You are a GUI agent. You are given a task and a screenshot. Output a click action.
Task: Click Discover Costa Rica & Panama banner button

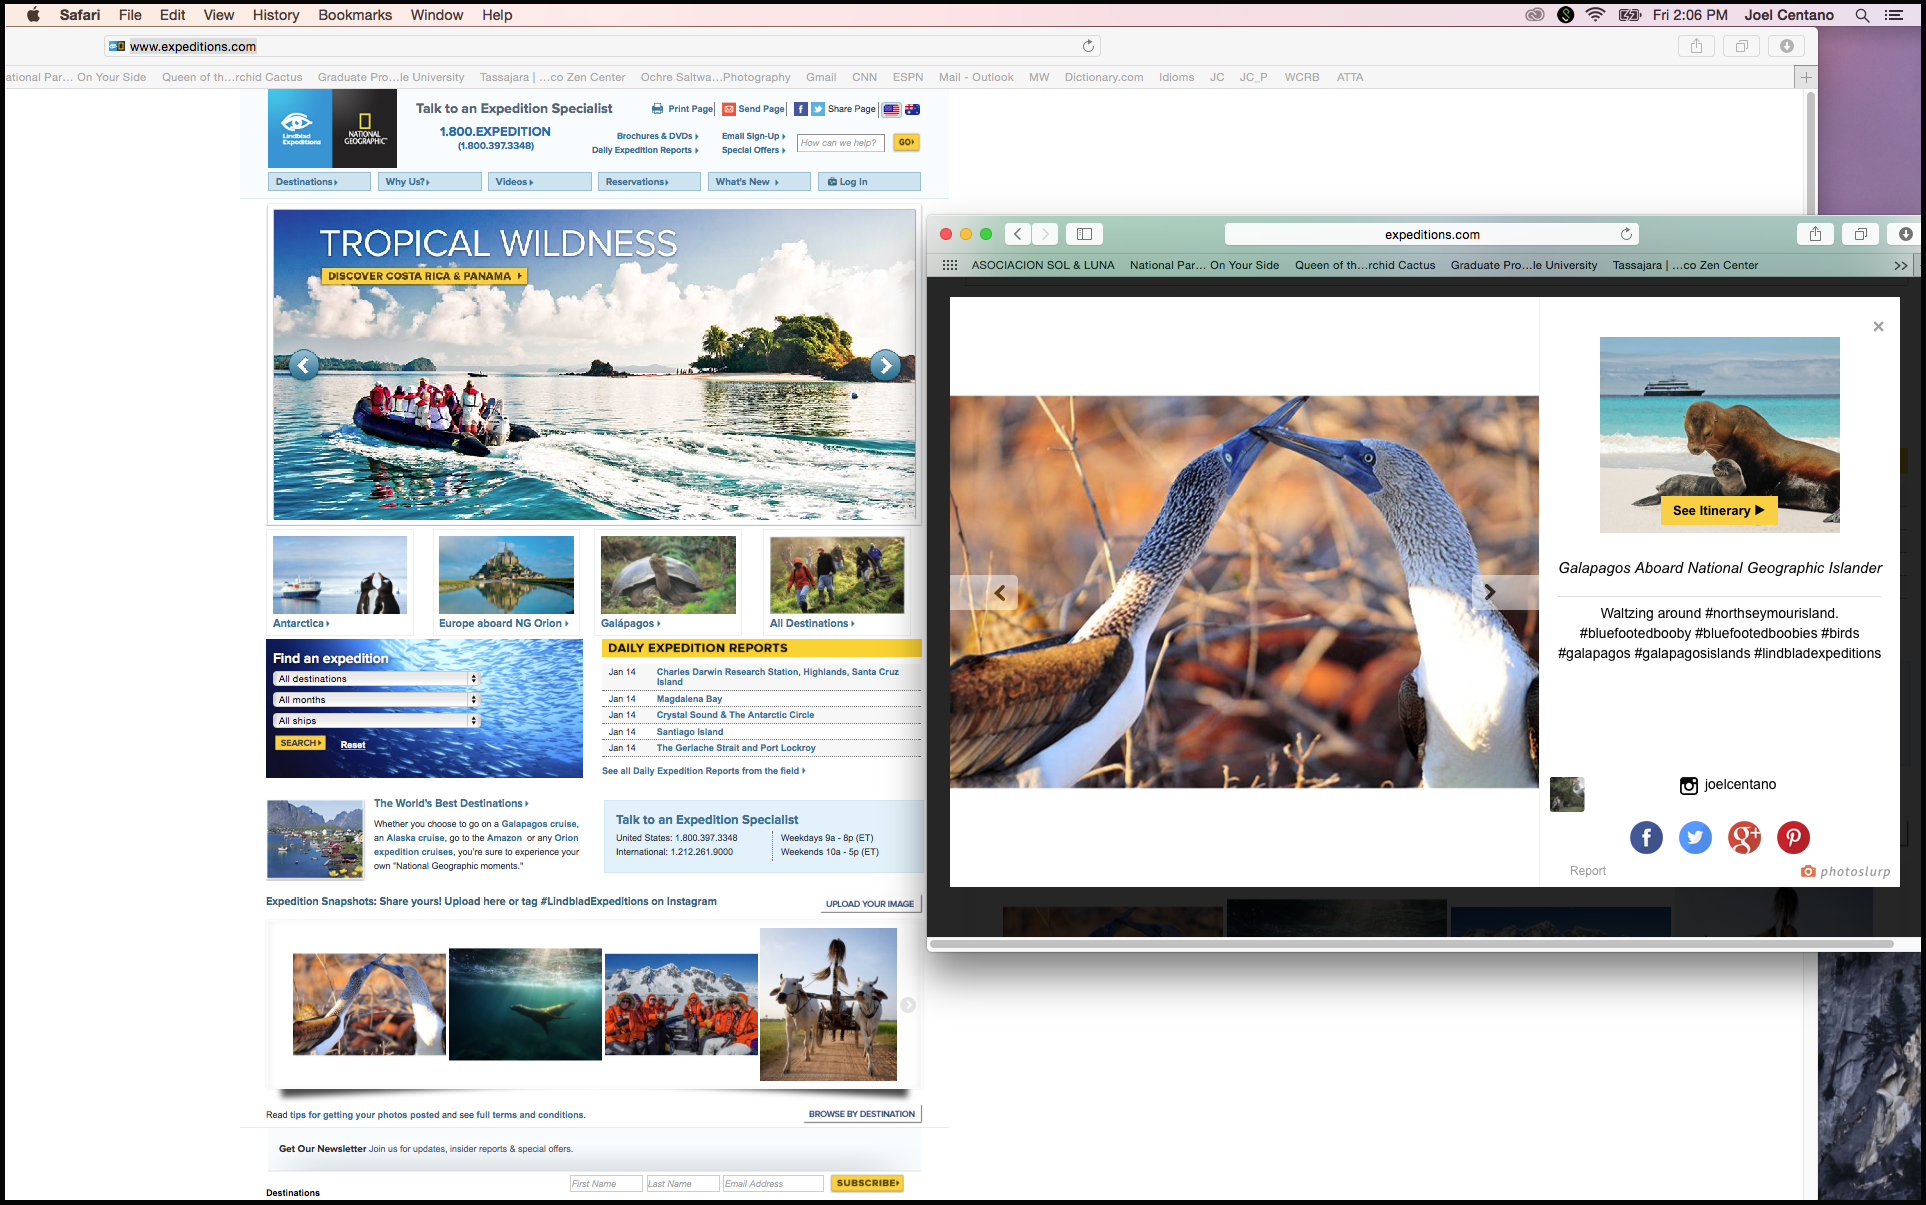pos(424,276)
